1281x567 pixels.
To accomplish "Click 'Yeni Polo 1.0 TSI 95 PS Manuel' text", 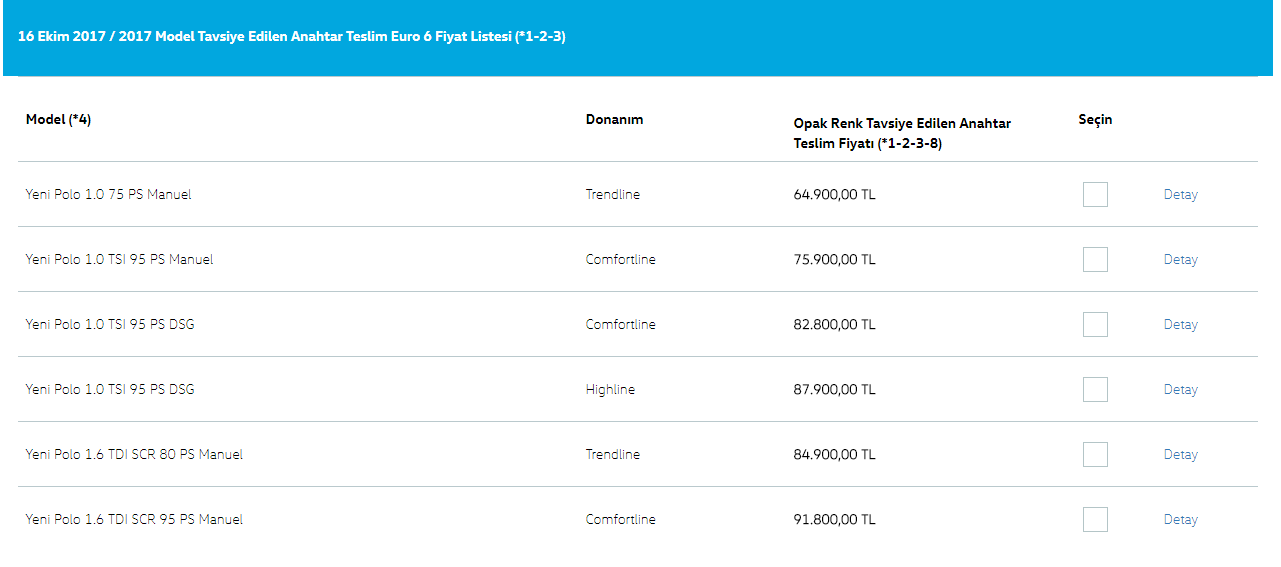I will 119,260.
